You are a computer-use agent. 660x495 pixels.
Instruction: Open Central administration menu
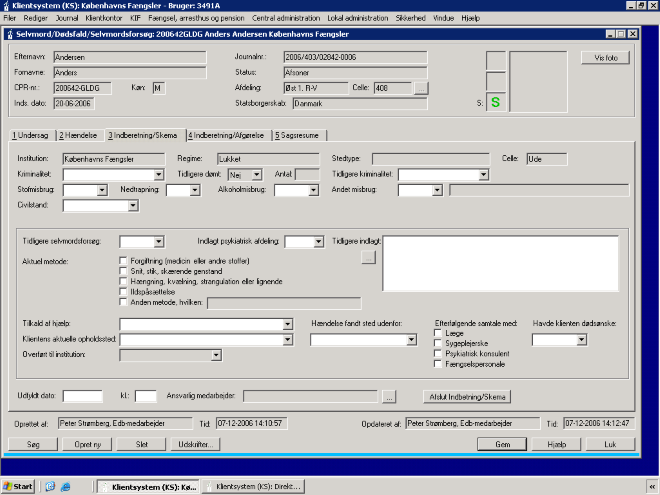pyautogui.click(x=284, y=19)
